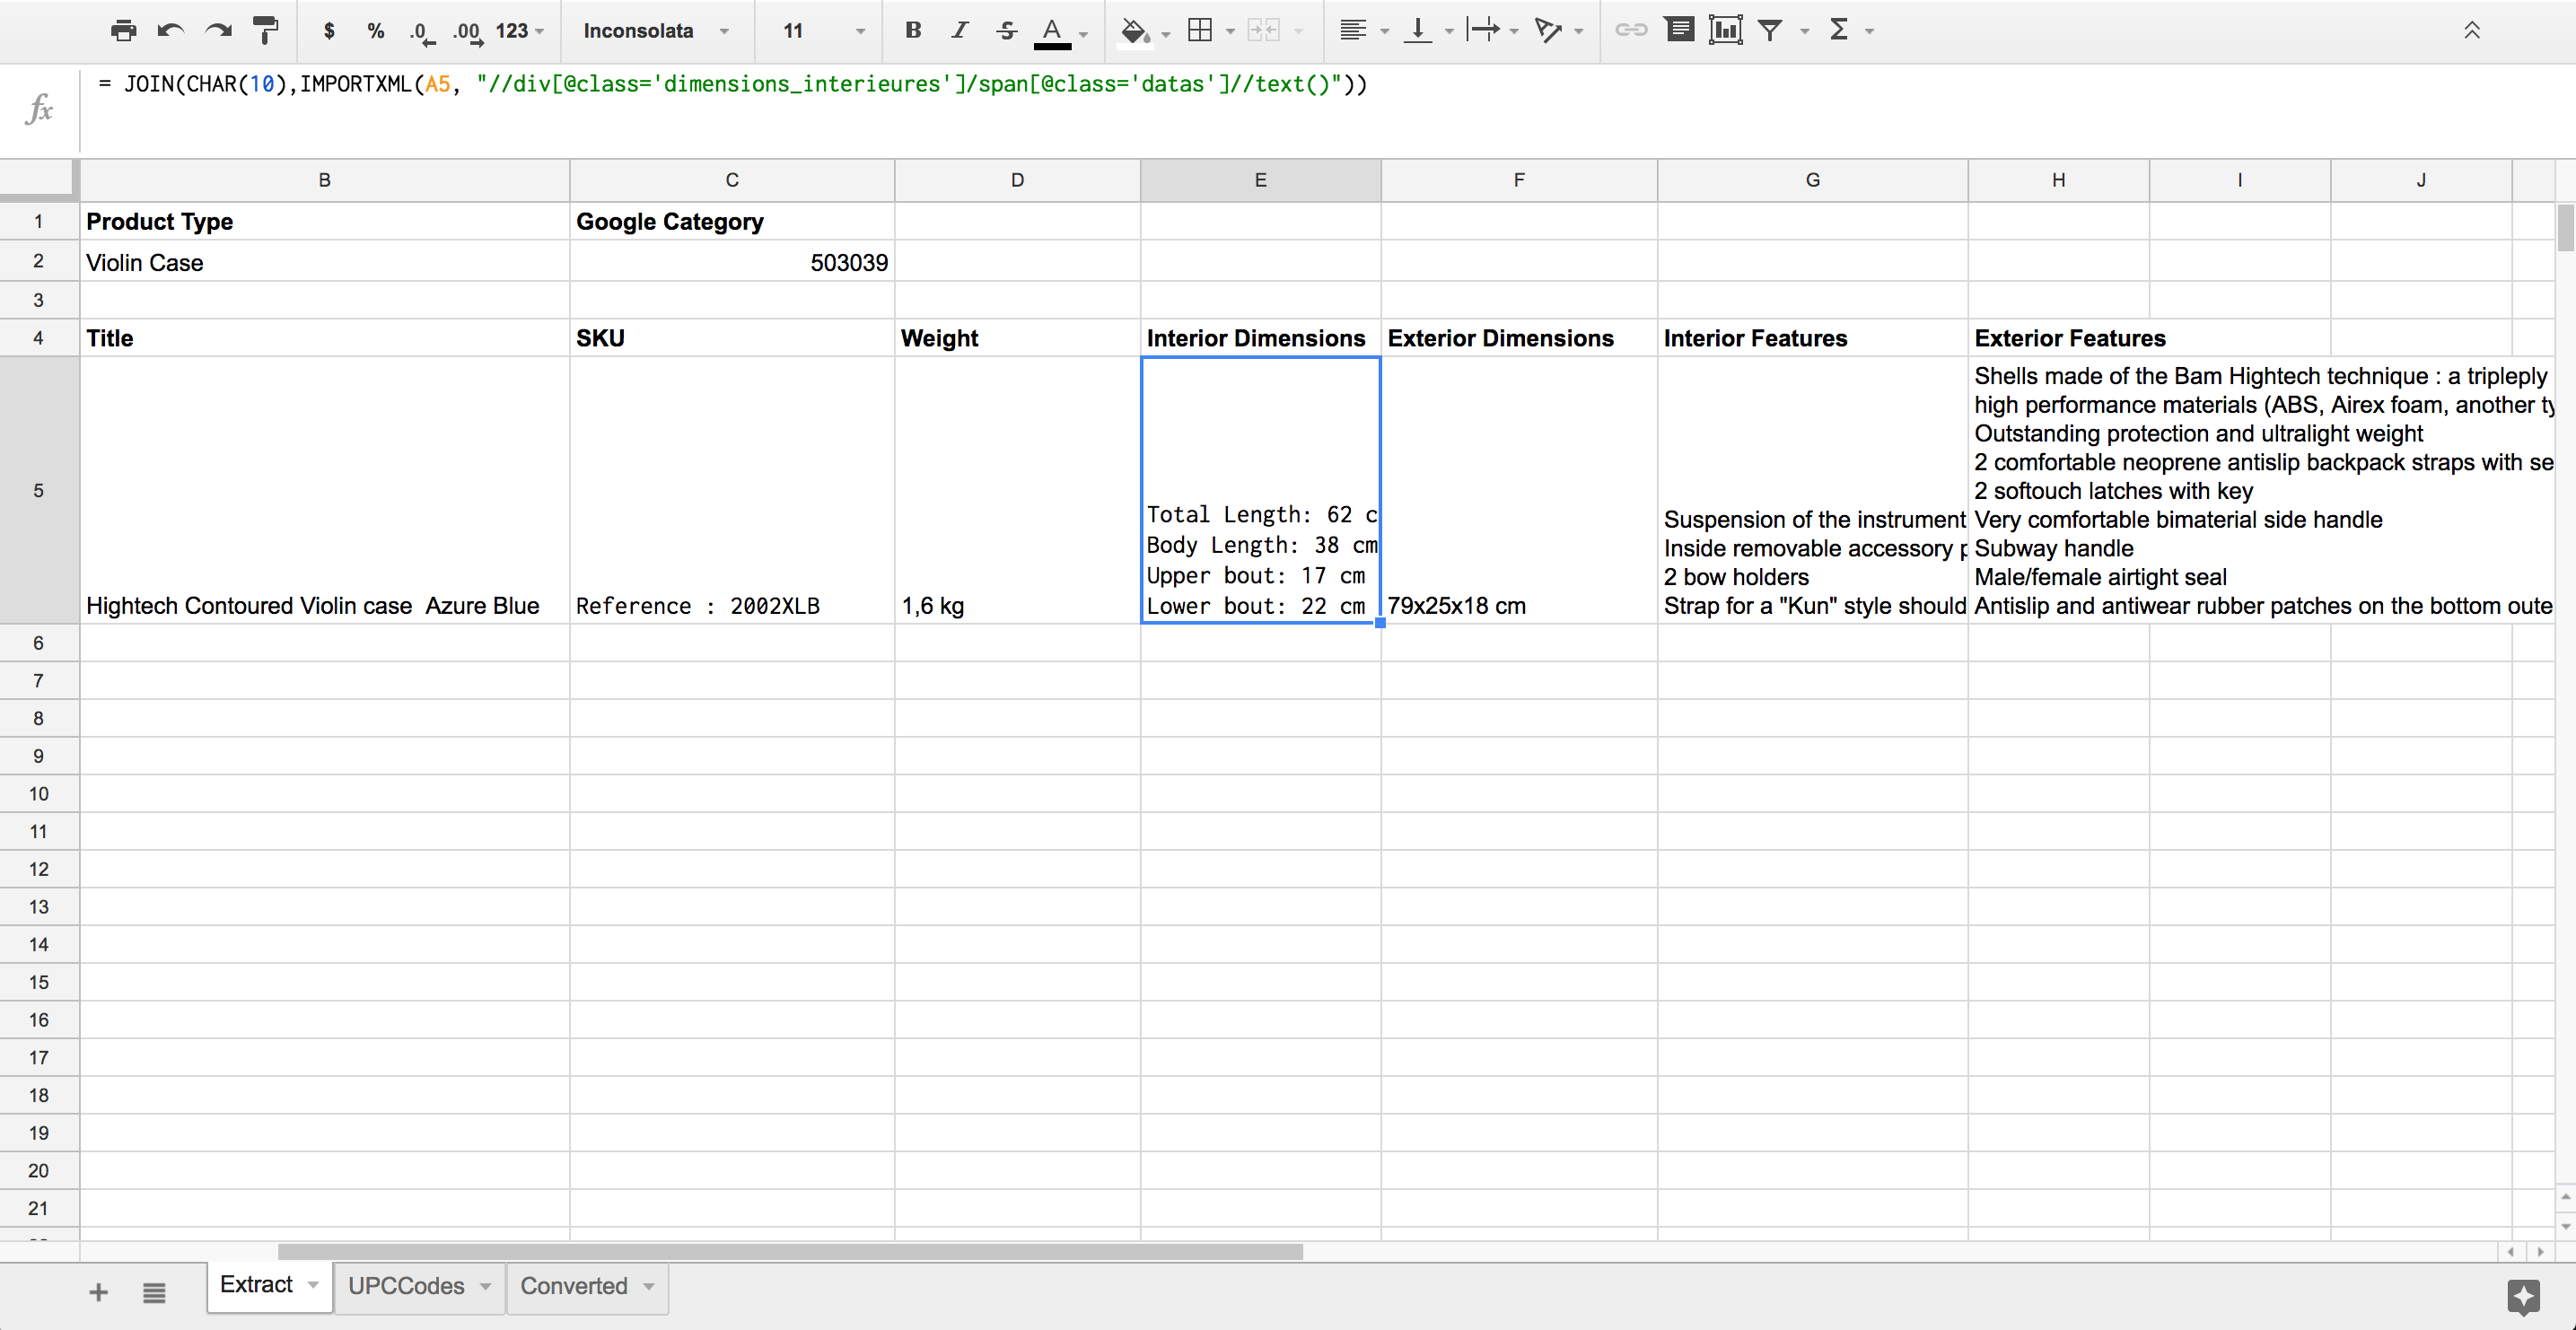This screenshot has width=2576, height=1330.
Task: Switch to the UPCCodes sheet tab
Action: [x=406, y=1286]
